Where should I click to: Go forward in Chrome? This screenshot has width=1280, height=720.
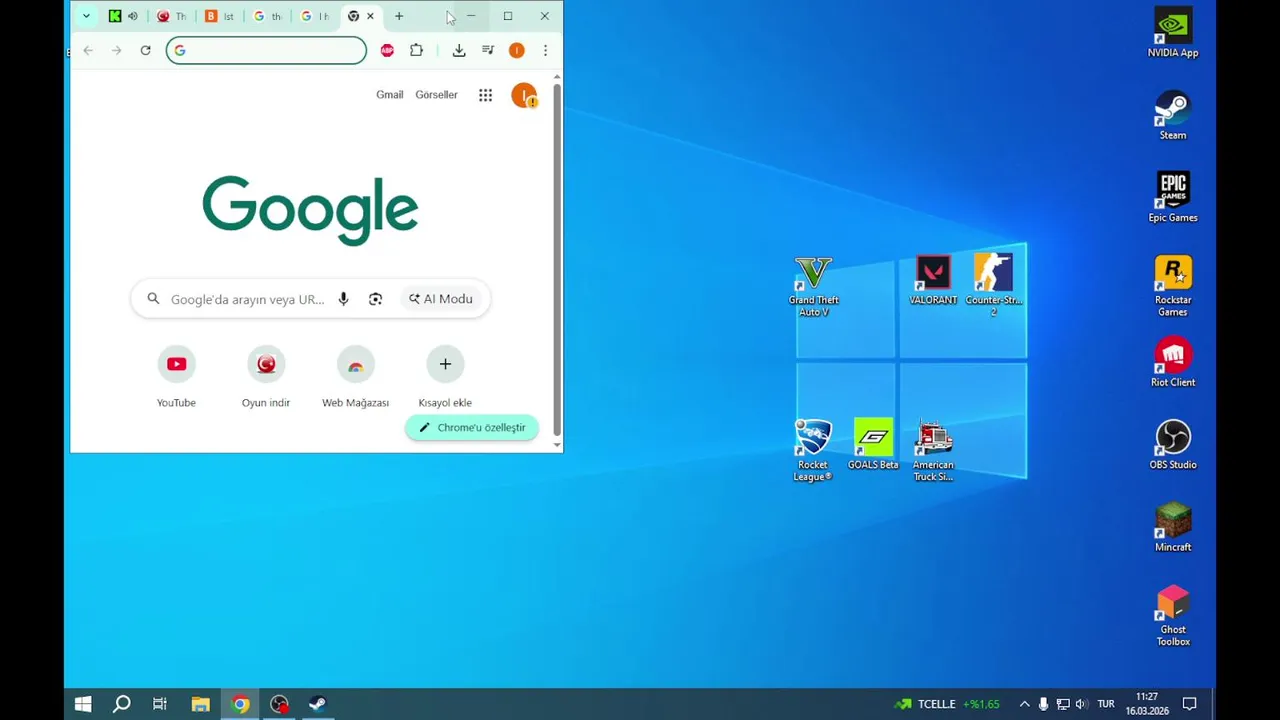click(116, 50)
